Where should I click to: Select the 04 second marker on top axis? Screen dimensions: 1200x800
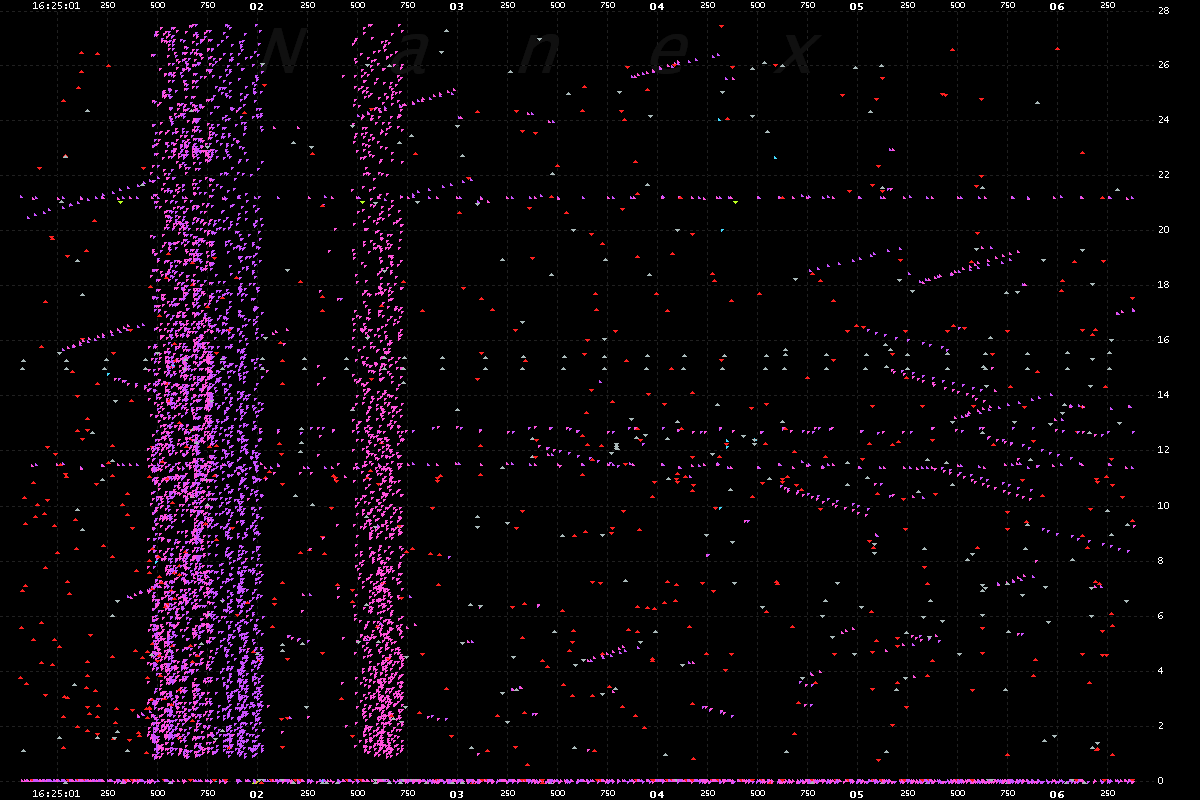pyautogui.click(x=657, y=6)
